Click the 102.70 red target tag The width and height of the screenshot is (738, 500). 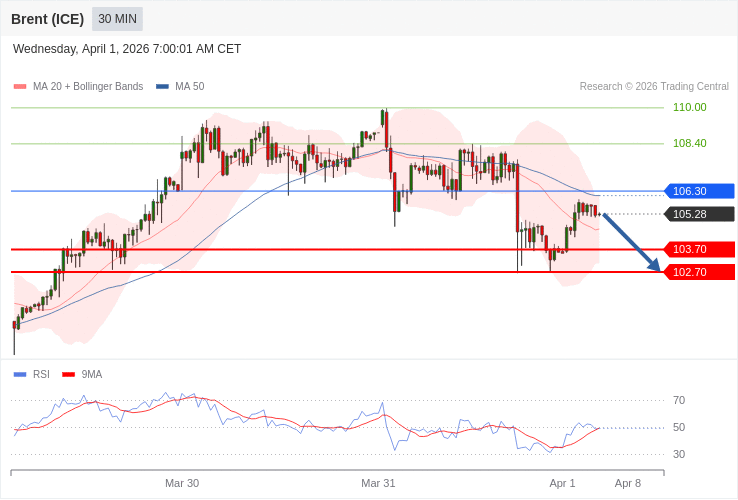[699, 272]
